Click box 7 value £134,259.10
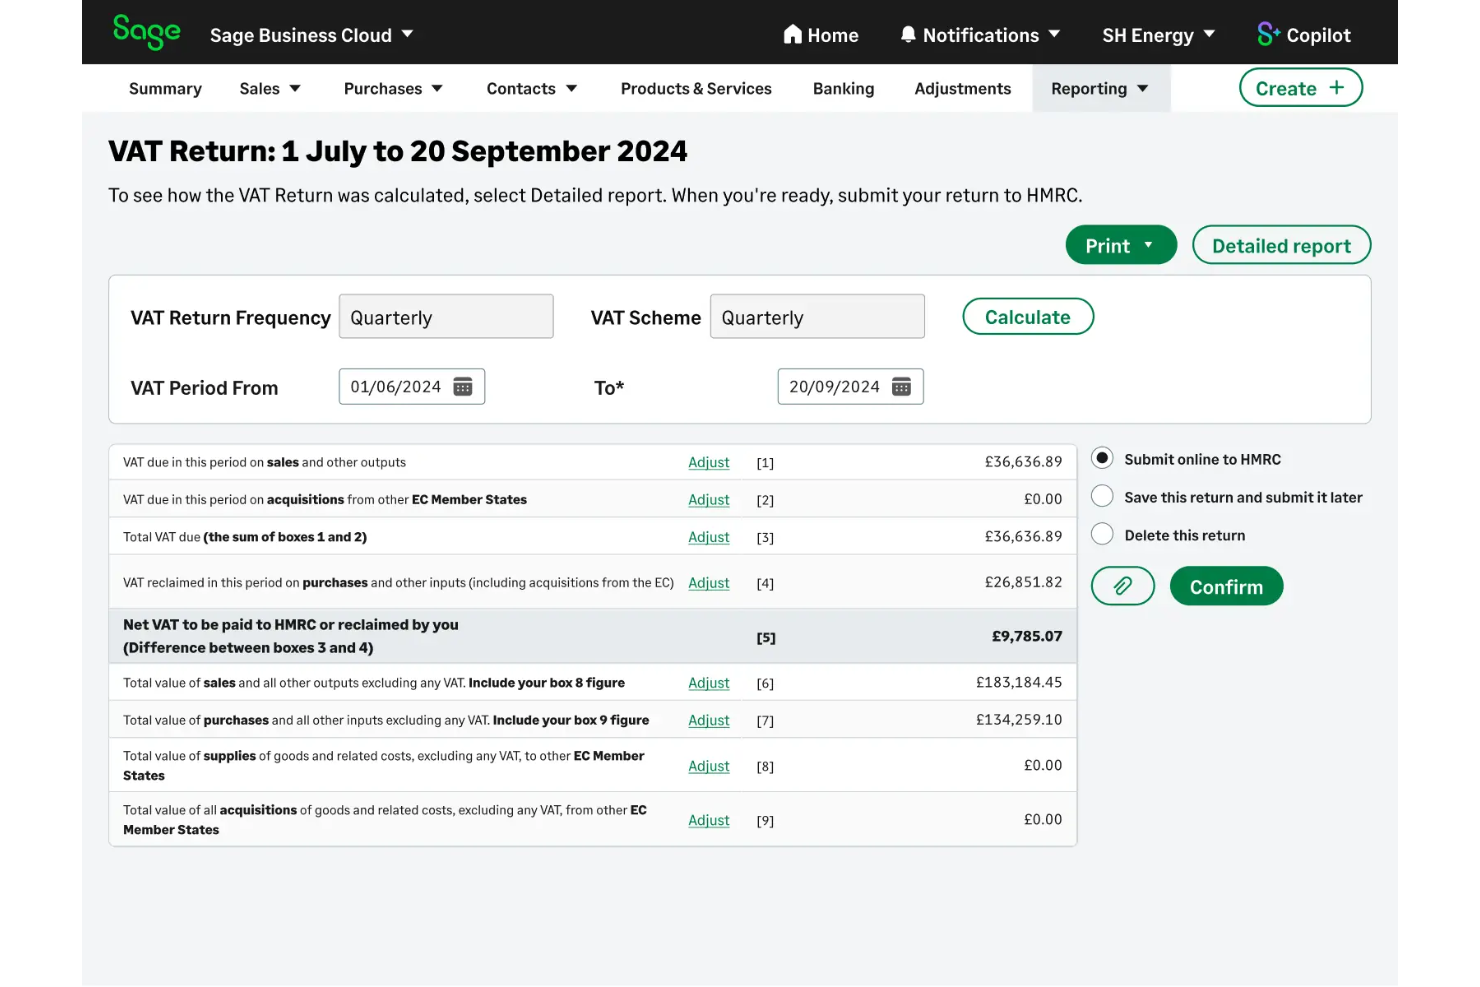 coord(1019,719)
